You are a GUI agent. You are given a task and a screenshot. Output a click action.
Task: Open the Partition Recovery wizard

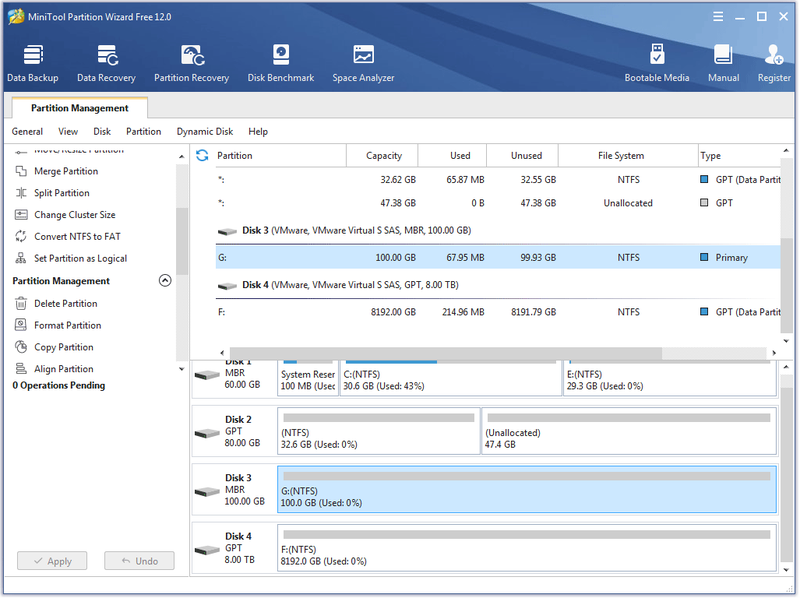pyautogui.click(x=191, y=64)
